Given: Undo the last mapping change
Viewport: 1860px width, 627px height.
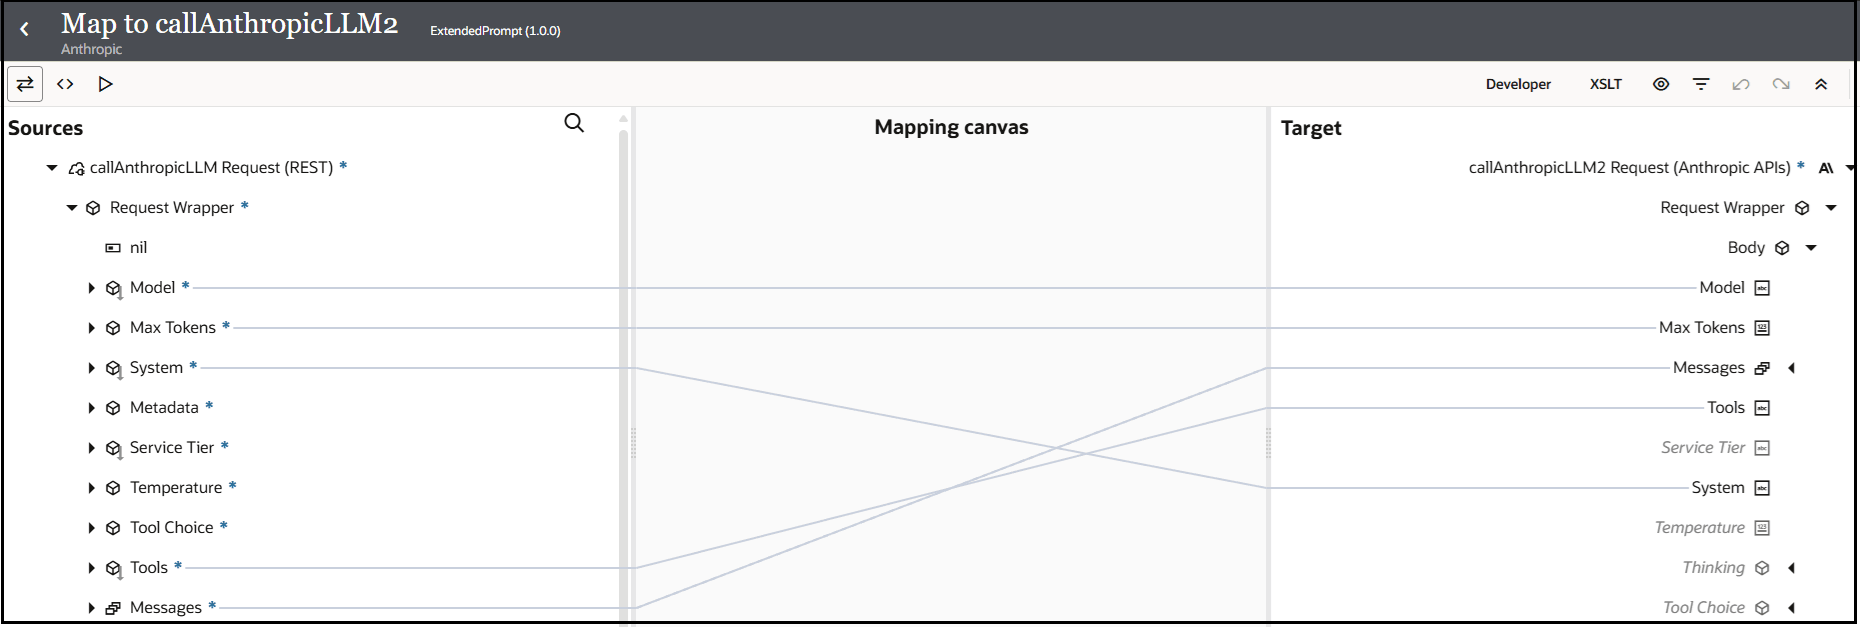Looking at the screenshot, I should click(x=1741, y=84).
